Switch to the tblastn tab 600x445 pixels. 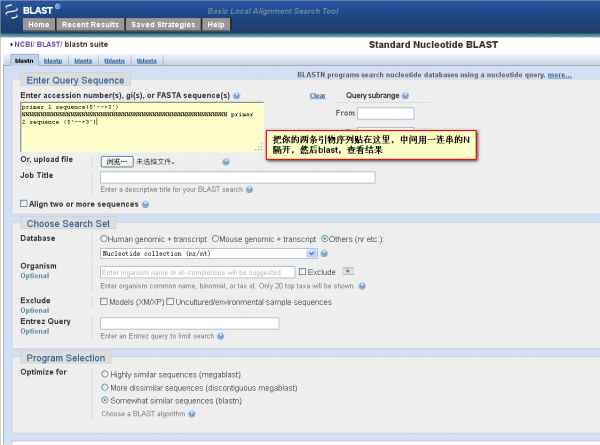tap(114, 61)
